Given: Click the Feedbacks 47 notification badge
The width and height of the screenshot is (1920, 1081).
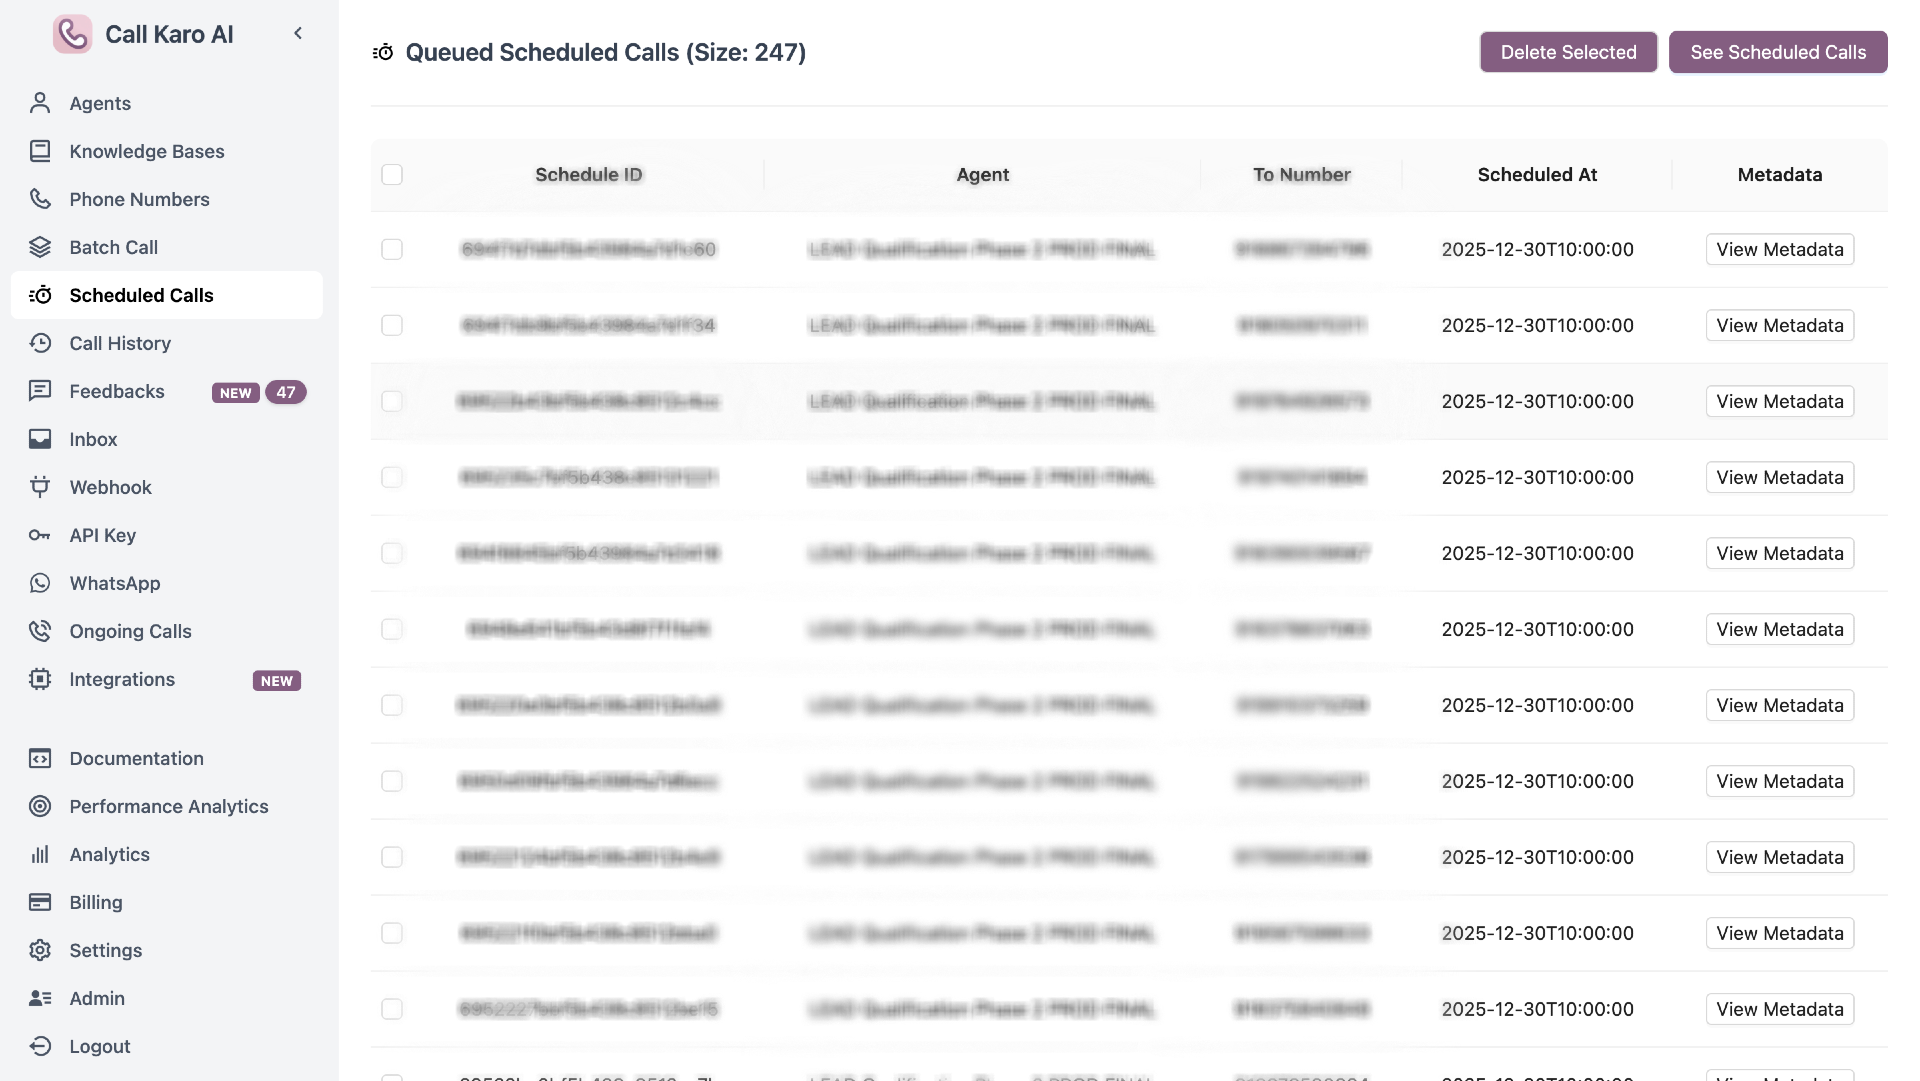Looking at the screenshot, I should pyautogui.click(x=286, y=392).
